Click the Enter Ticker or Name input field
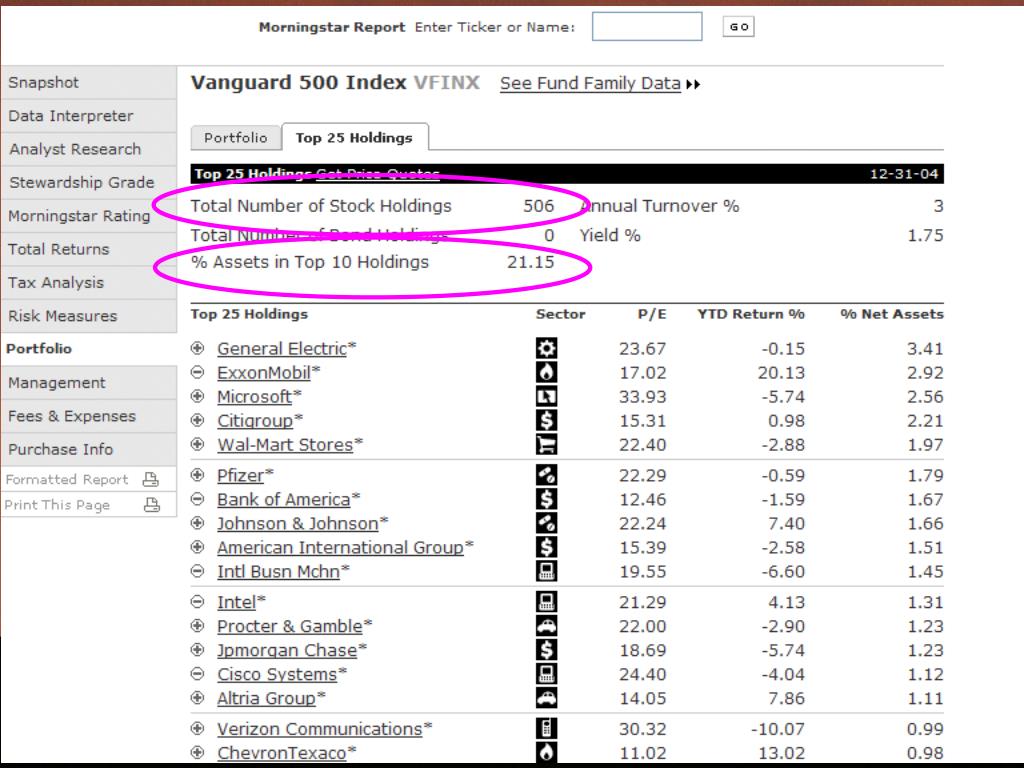This screenshot has height=768, width=1024. click(x=647, y=27)
